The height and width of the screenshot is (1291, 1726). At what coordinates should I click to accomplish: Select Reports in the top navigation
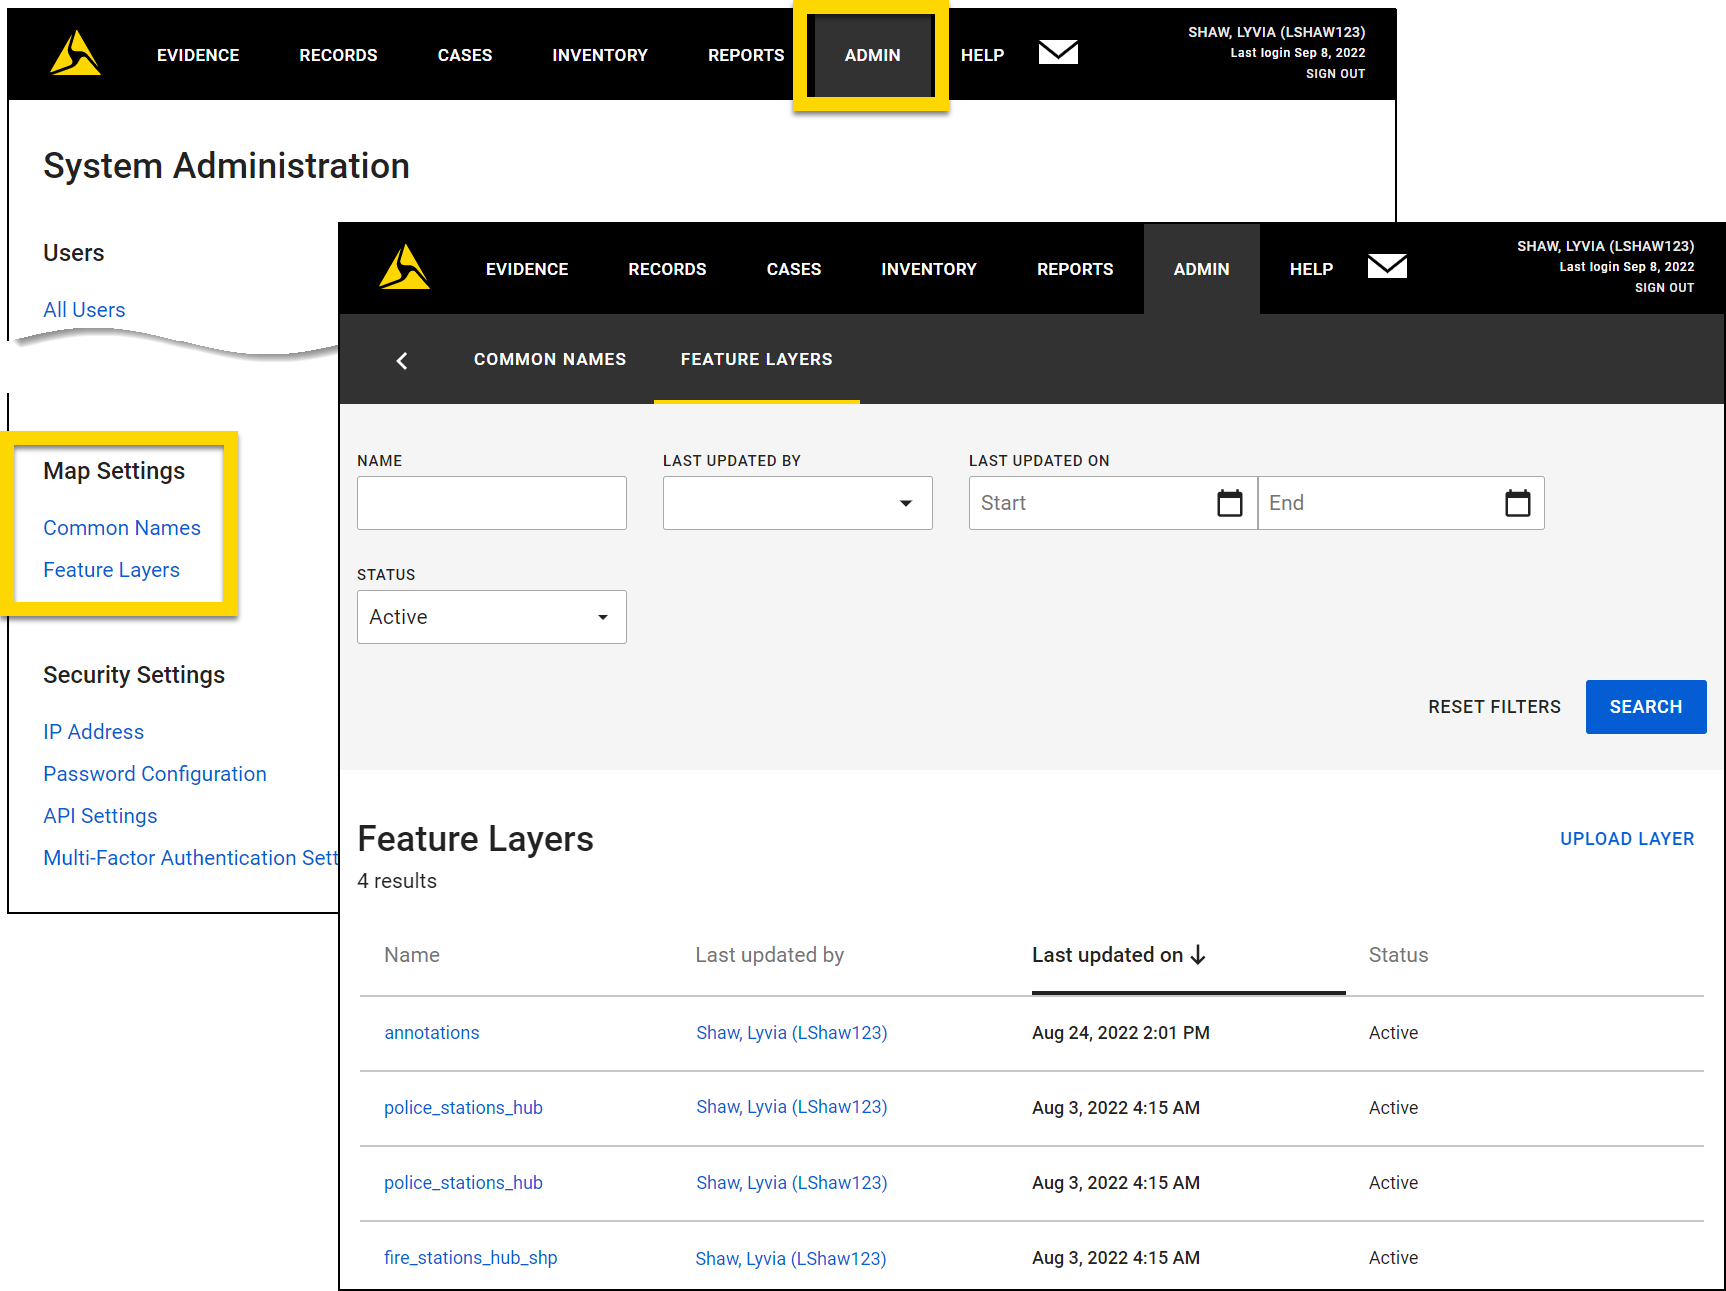pyautogui.click(x=1074, y=268)
